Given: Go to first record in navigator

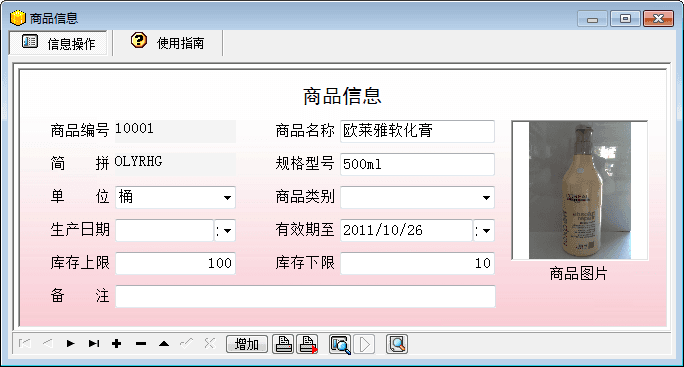Looking at the screenshot, I should pos(25,344).
